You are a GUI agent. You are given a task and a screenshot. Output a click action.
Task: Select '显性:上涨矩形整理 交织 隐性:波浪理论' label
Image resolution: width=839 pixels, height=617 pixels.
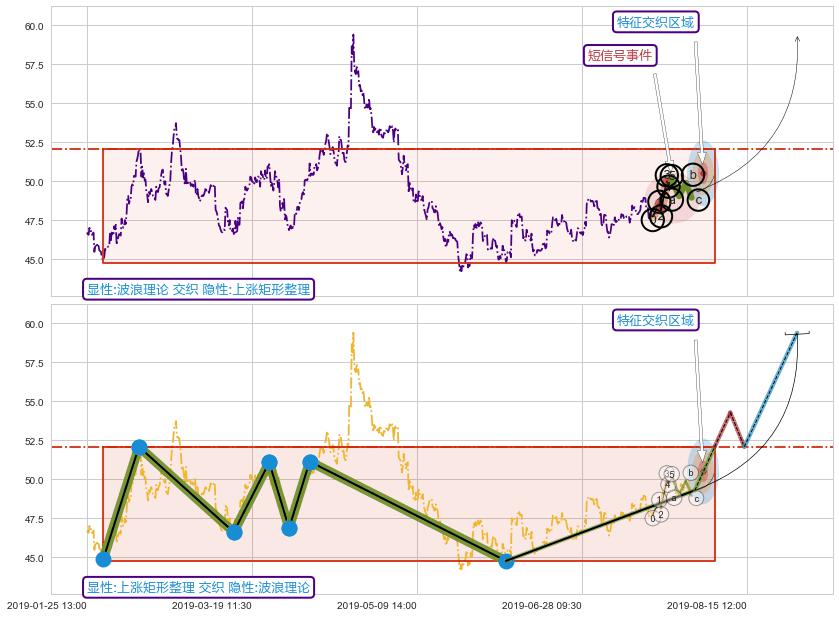pyautogui.click(x=198, y=587)
